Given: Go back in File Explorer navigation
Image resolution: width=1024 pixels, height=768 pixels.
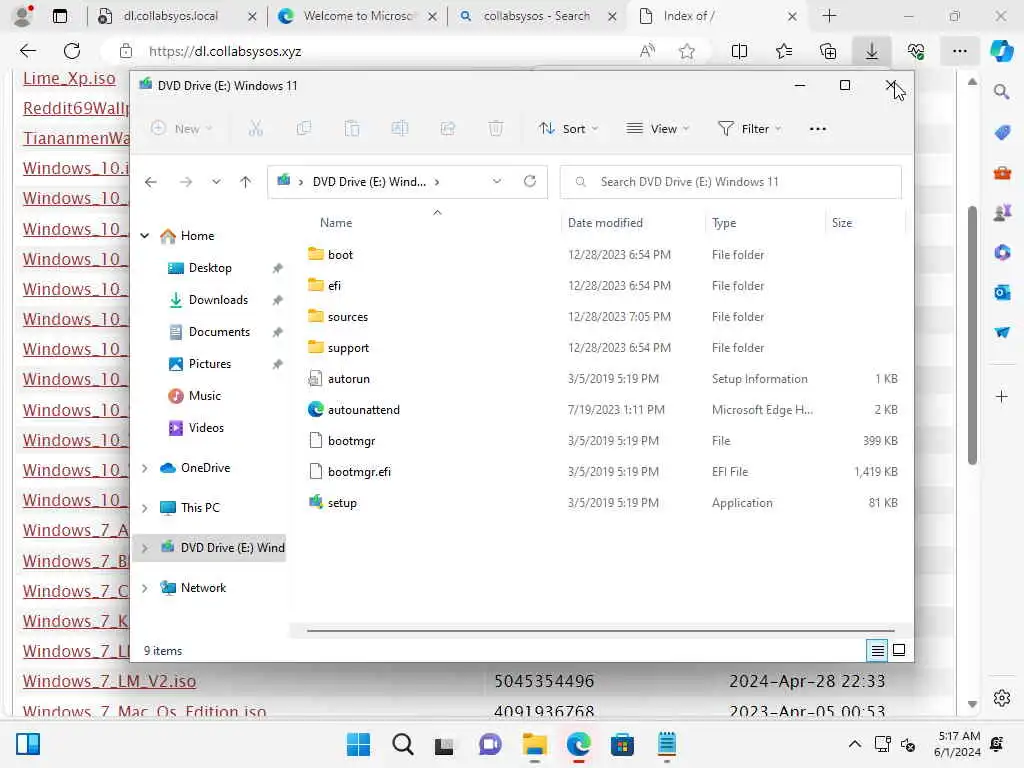Looking at the screenshot, I should point(151,182).
